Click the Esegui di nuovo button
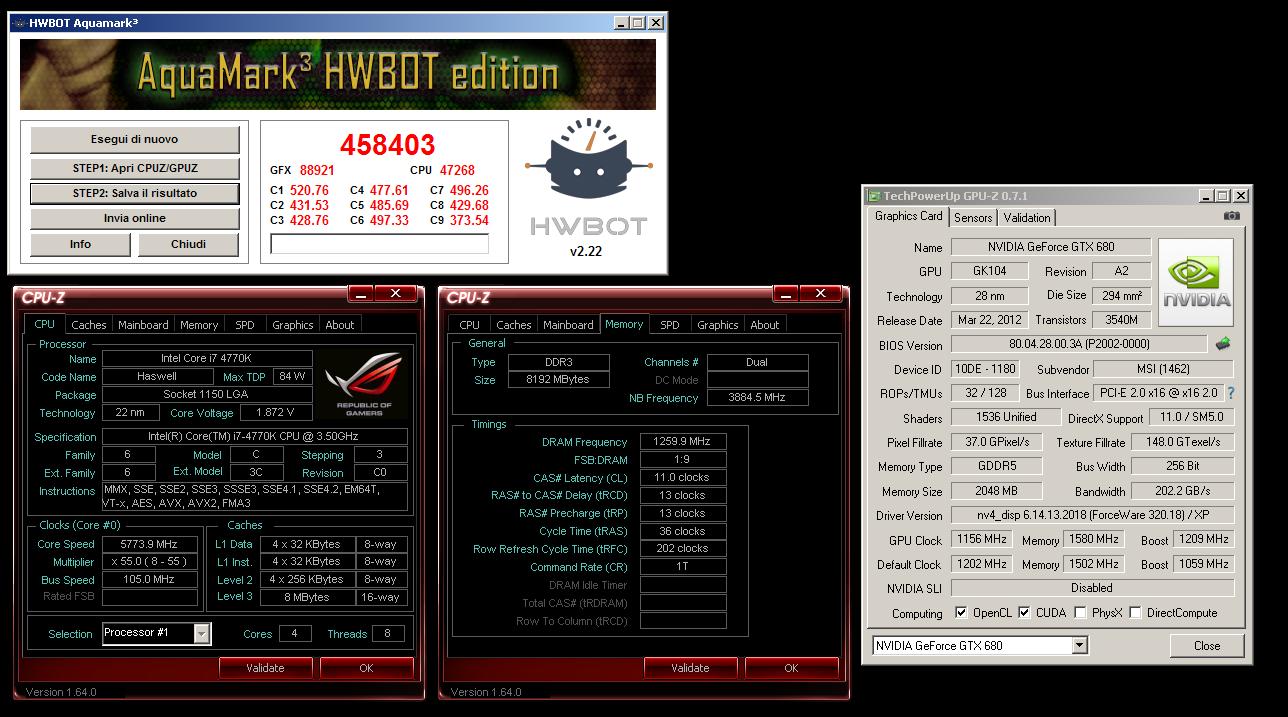Image resolution: width=1288 pixels, height=717 pixels. click(135, 140)
